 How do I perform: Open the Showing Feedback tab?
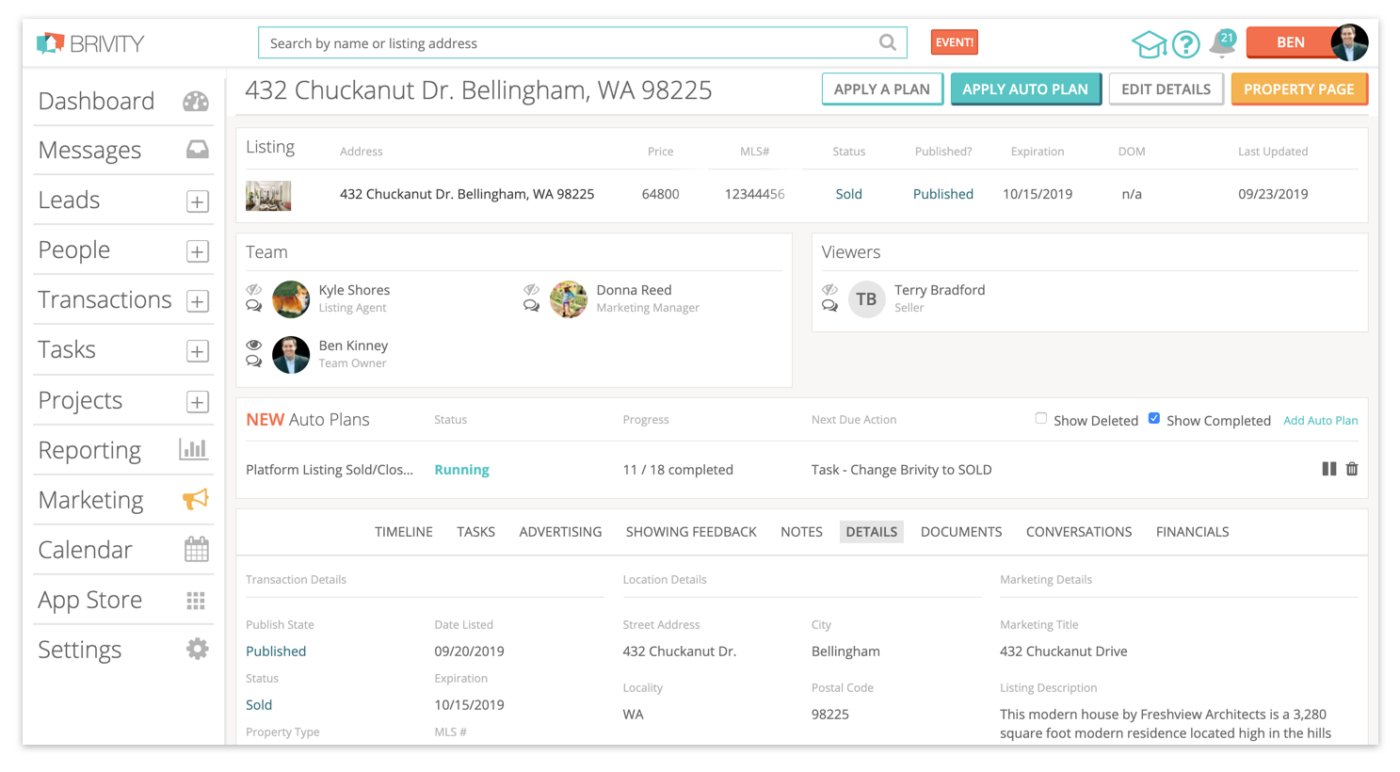(691, 531)
